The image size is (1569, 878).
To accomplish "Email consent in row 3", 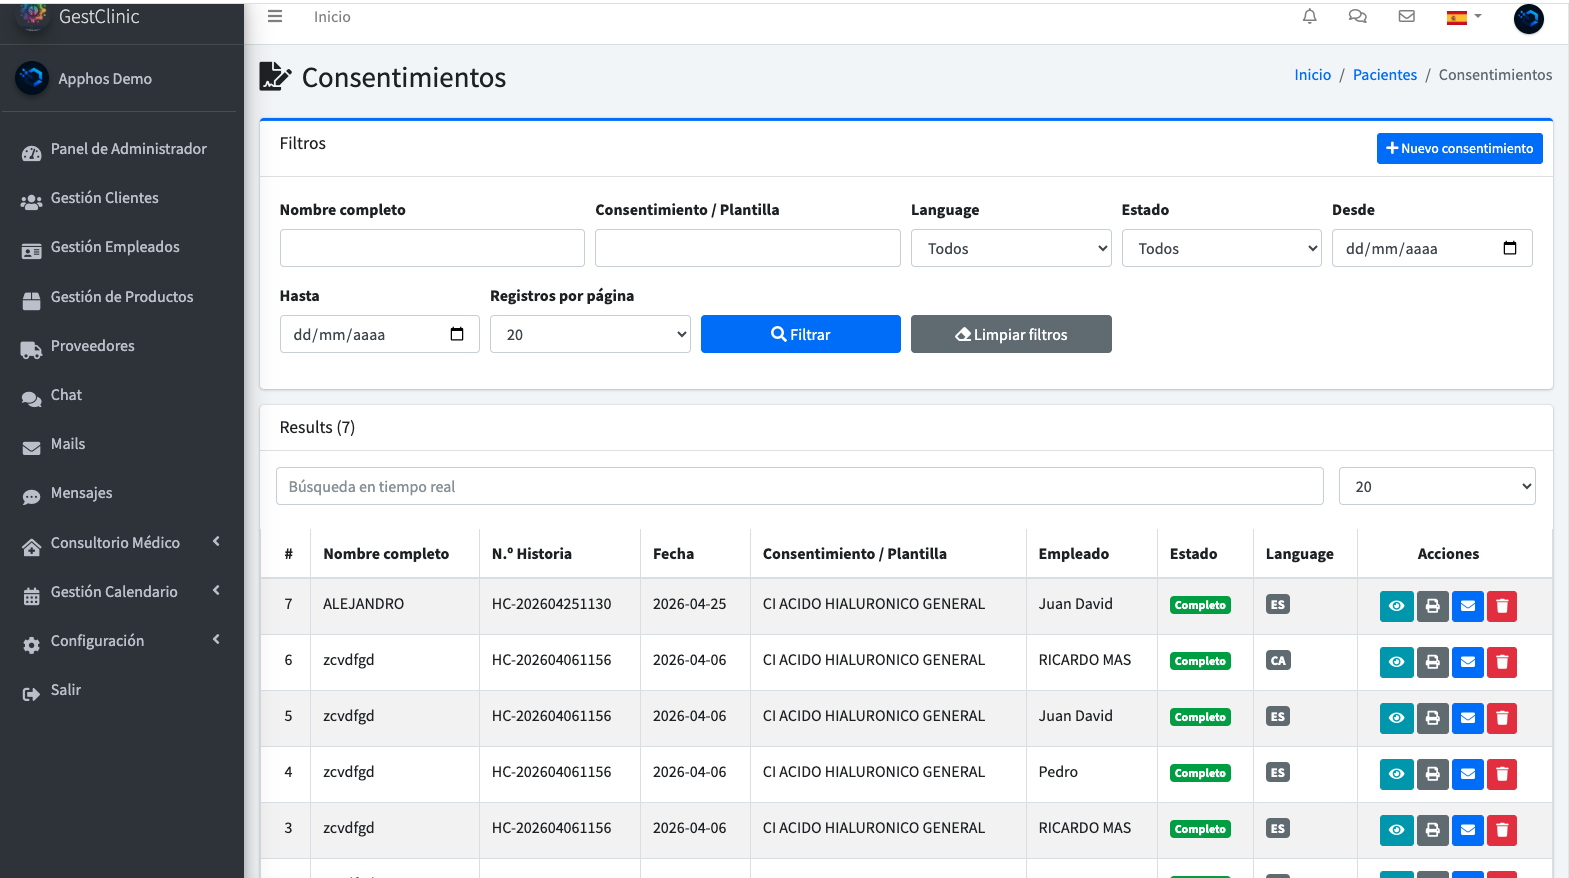I will point(1467,830).
